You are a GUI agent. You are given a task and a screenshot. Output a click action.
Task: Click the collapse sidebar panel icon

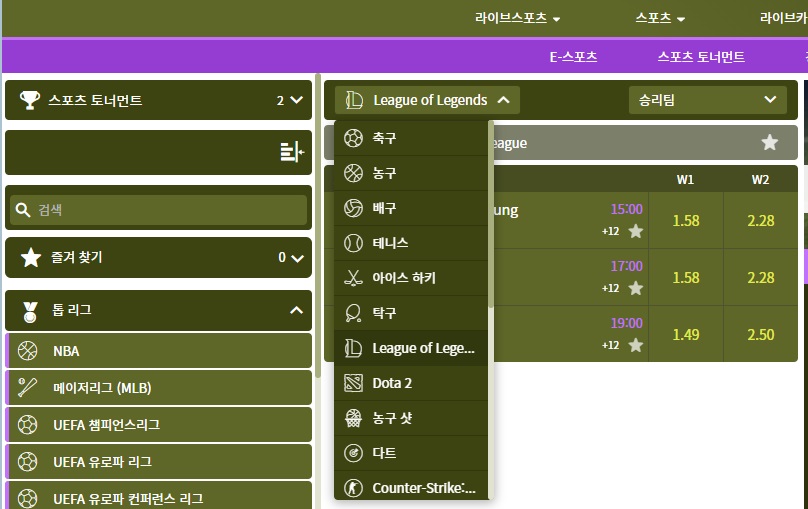tap(292, 152)
